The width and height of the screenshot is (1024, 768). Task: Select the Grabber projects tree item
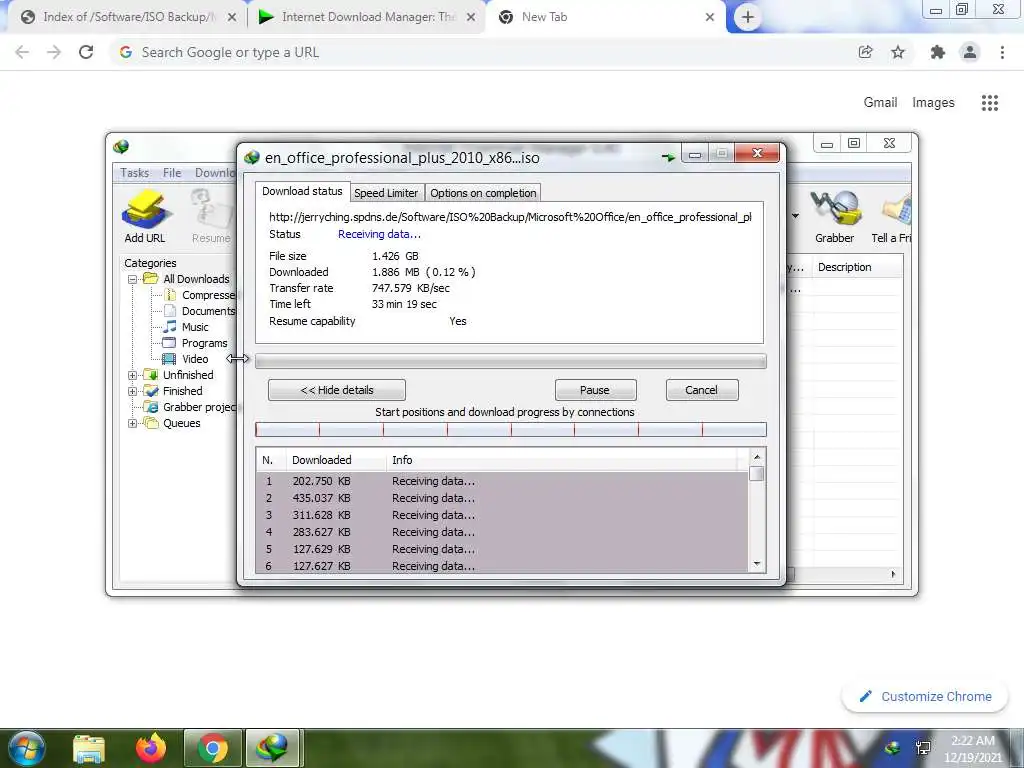coord(199,407)
